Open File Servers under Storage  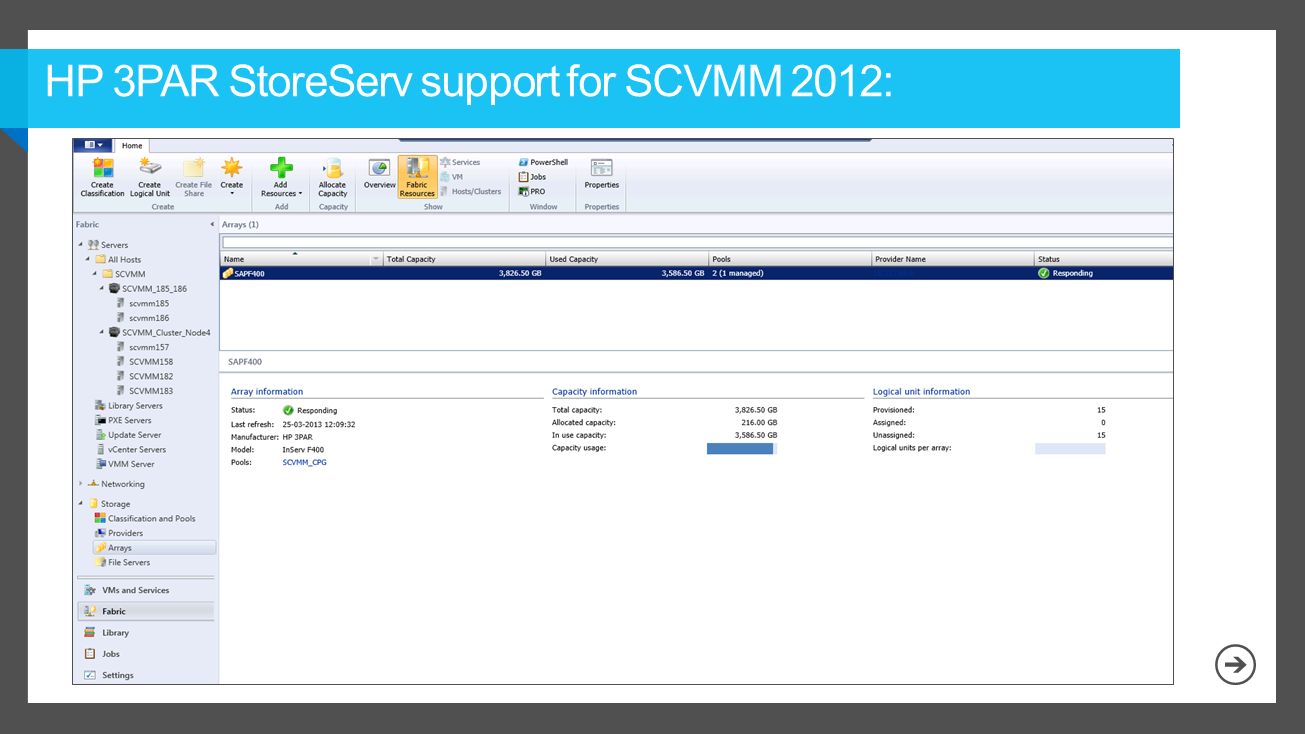122,562
